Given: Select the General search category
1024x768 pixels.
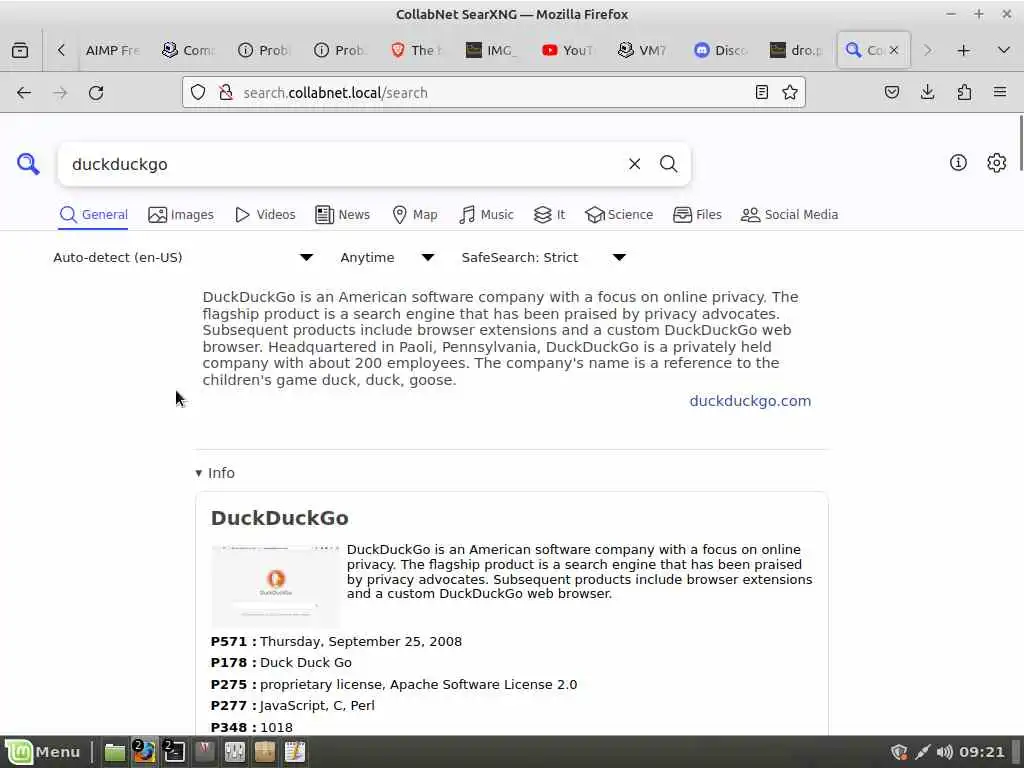Looking at the screenshot, I should 93,215.
